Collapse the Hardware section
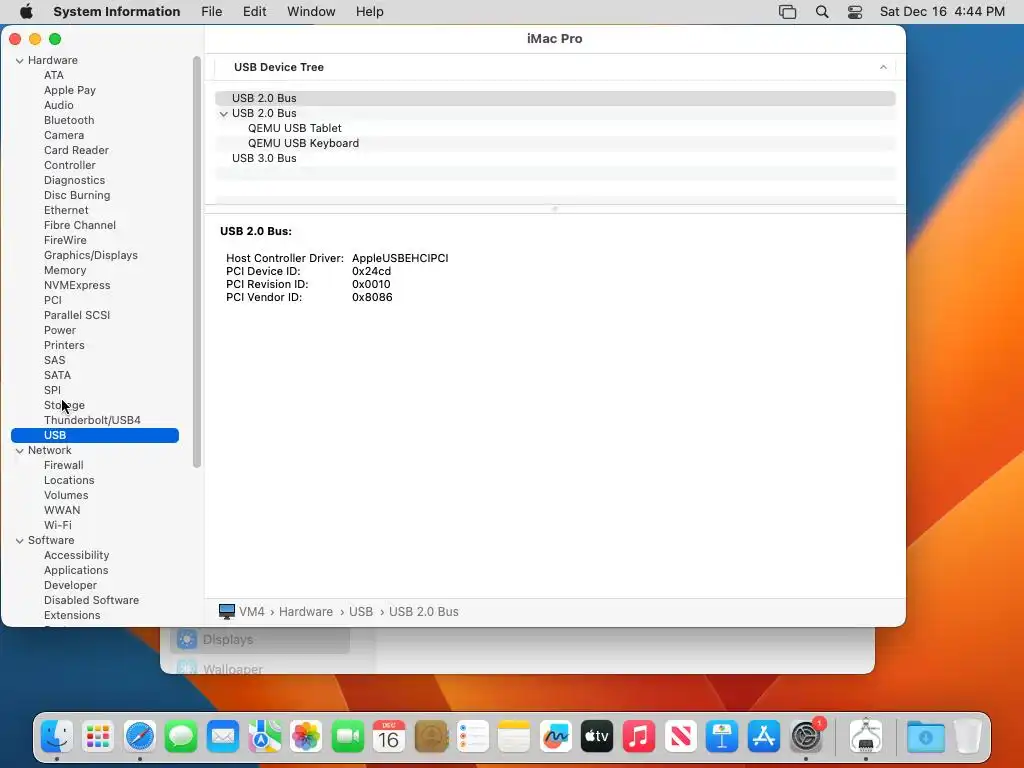 (x=20, y=61)
